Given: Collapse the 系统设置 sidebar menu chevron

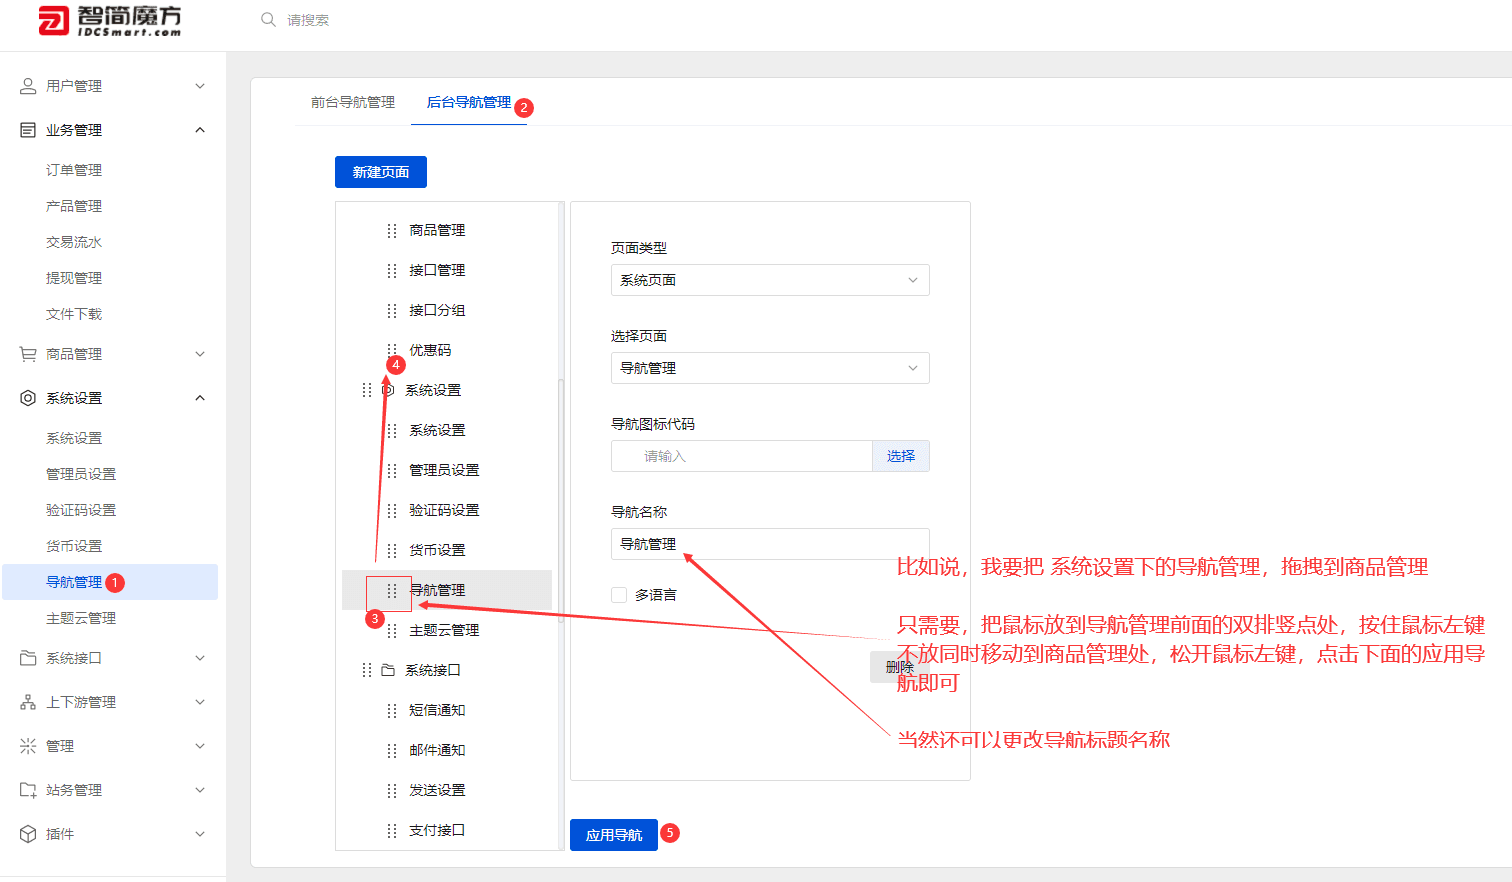Looking at the screenshot, I should tap(200, 398).
